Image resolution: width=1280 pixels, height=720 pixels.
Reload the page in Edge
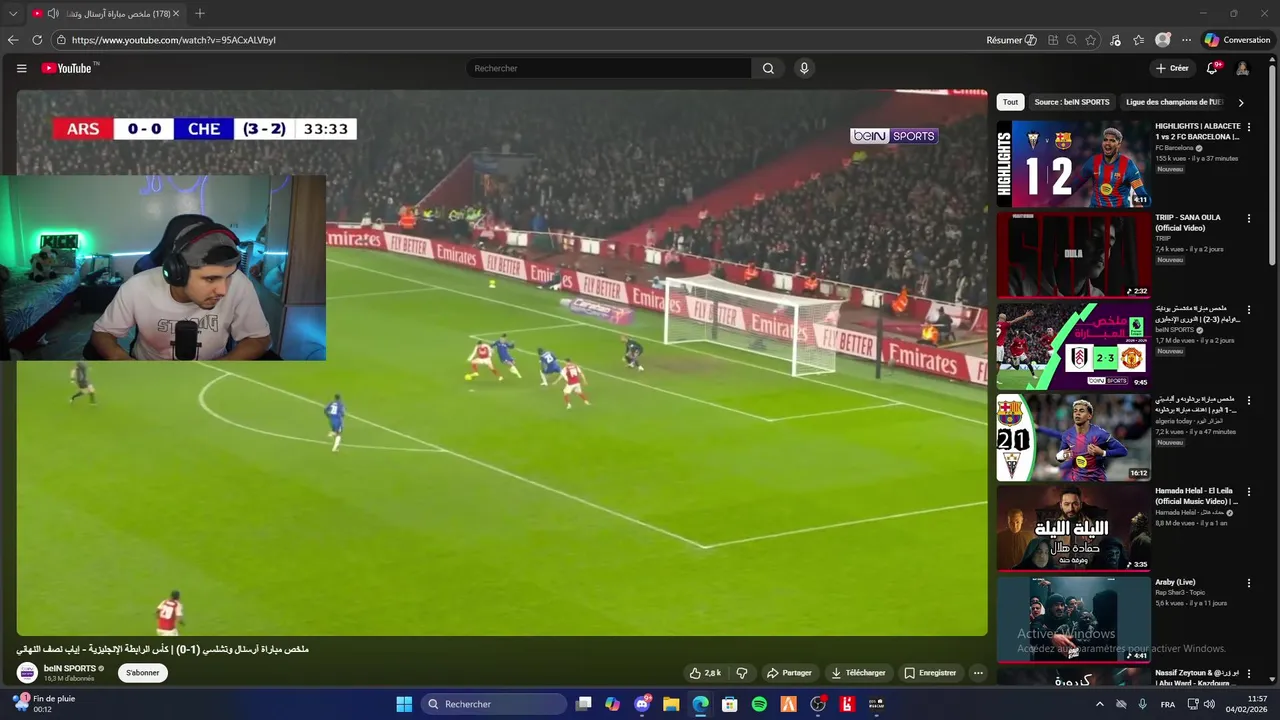click(x=37, y=40)
